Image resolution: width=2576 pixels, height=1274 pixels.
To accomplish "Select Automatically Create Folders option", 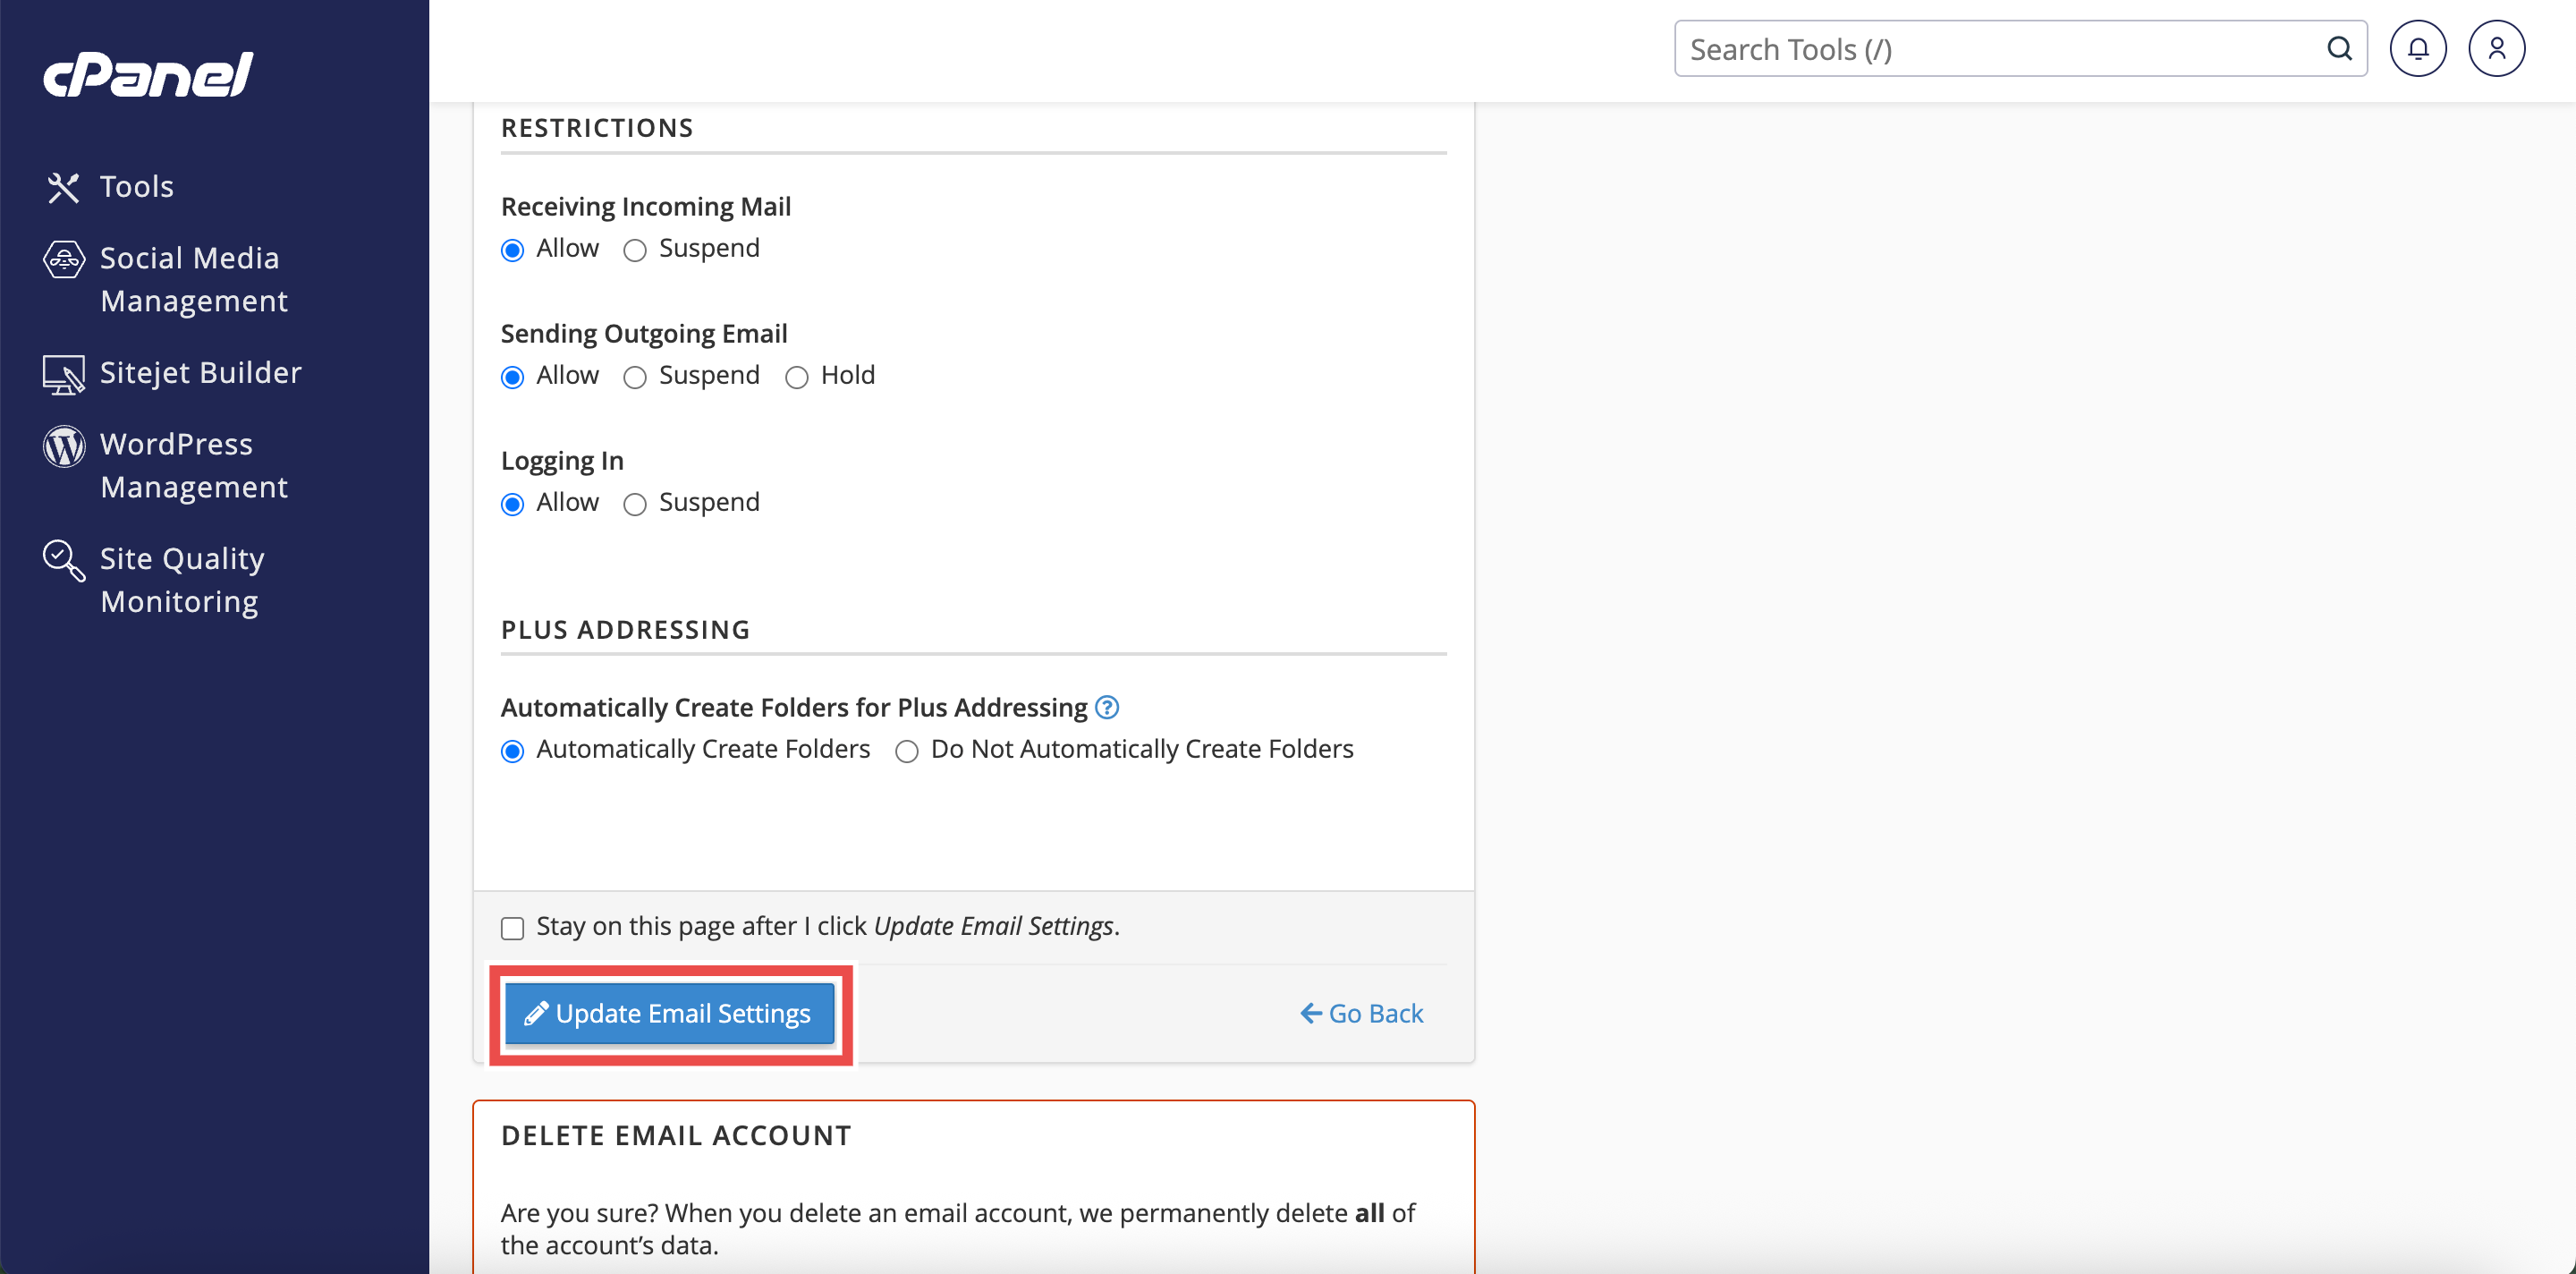I will (513, 751).
